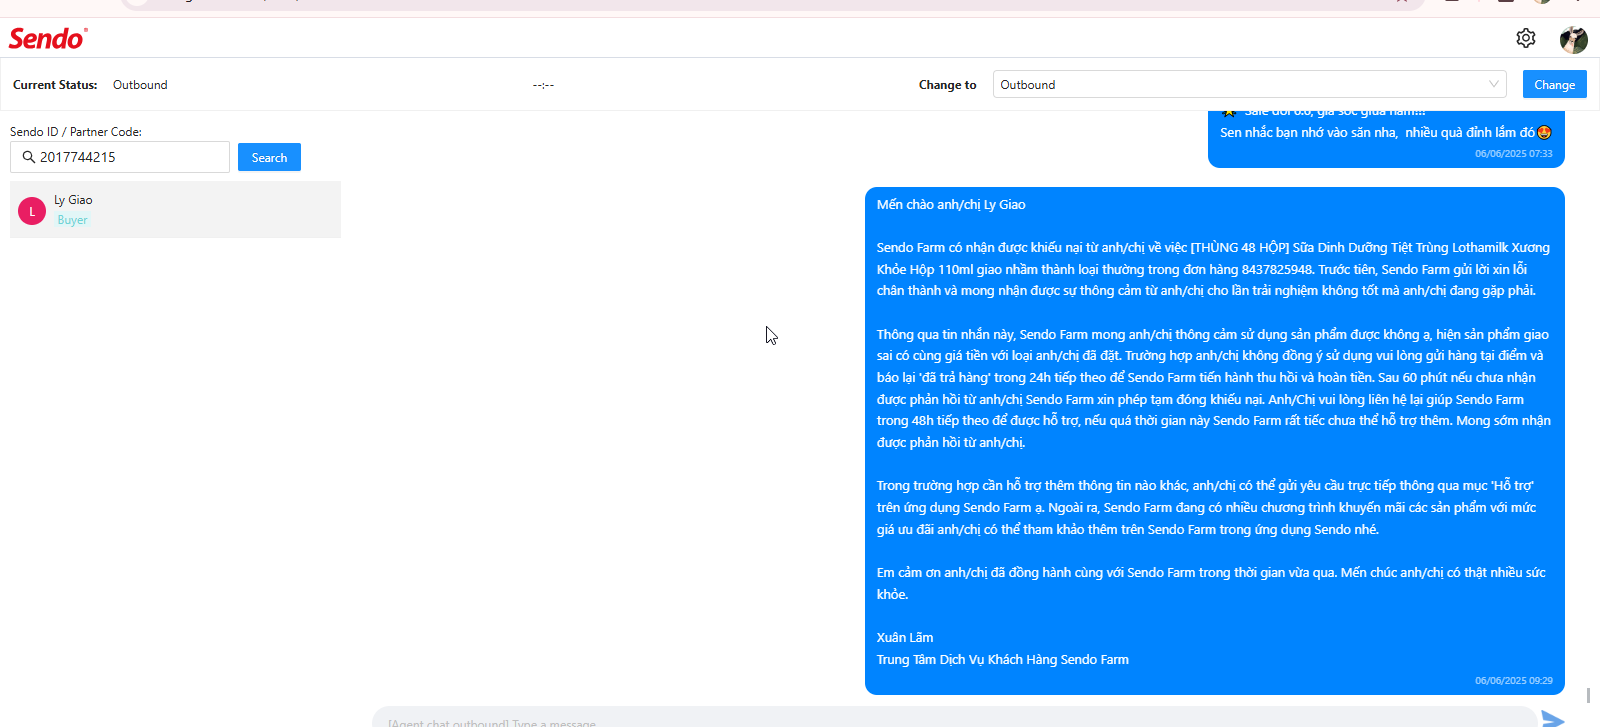1600x727 pixels.
Task: Click the --:-- timer text
Action: pyautogui.click(x=543, y=85)
